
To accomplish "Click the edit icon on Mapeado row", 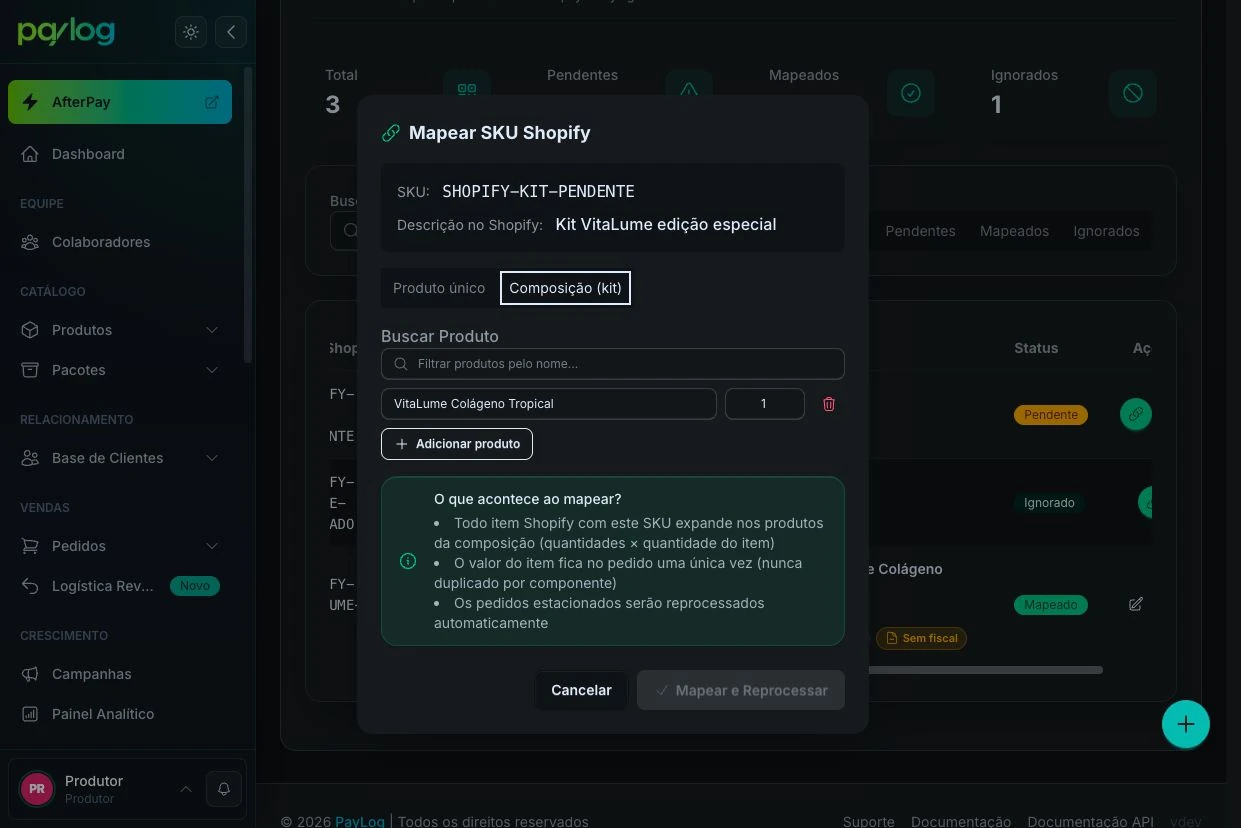I will [1136, 604].
